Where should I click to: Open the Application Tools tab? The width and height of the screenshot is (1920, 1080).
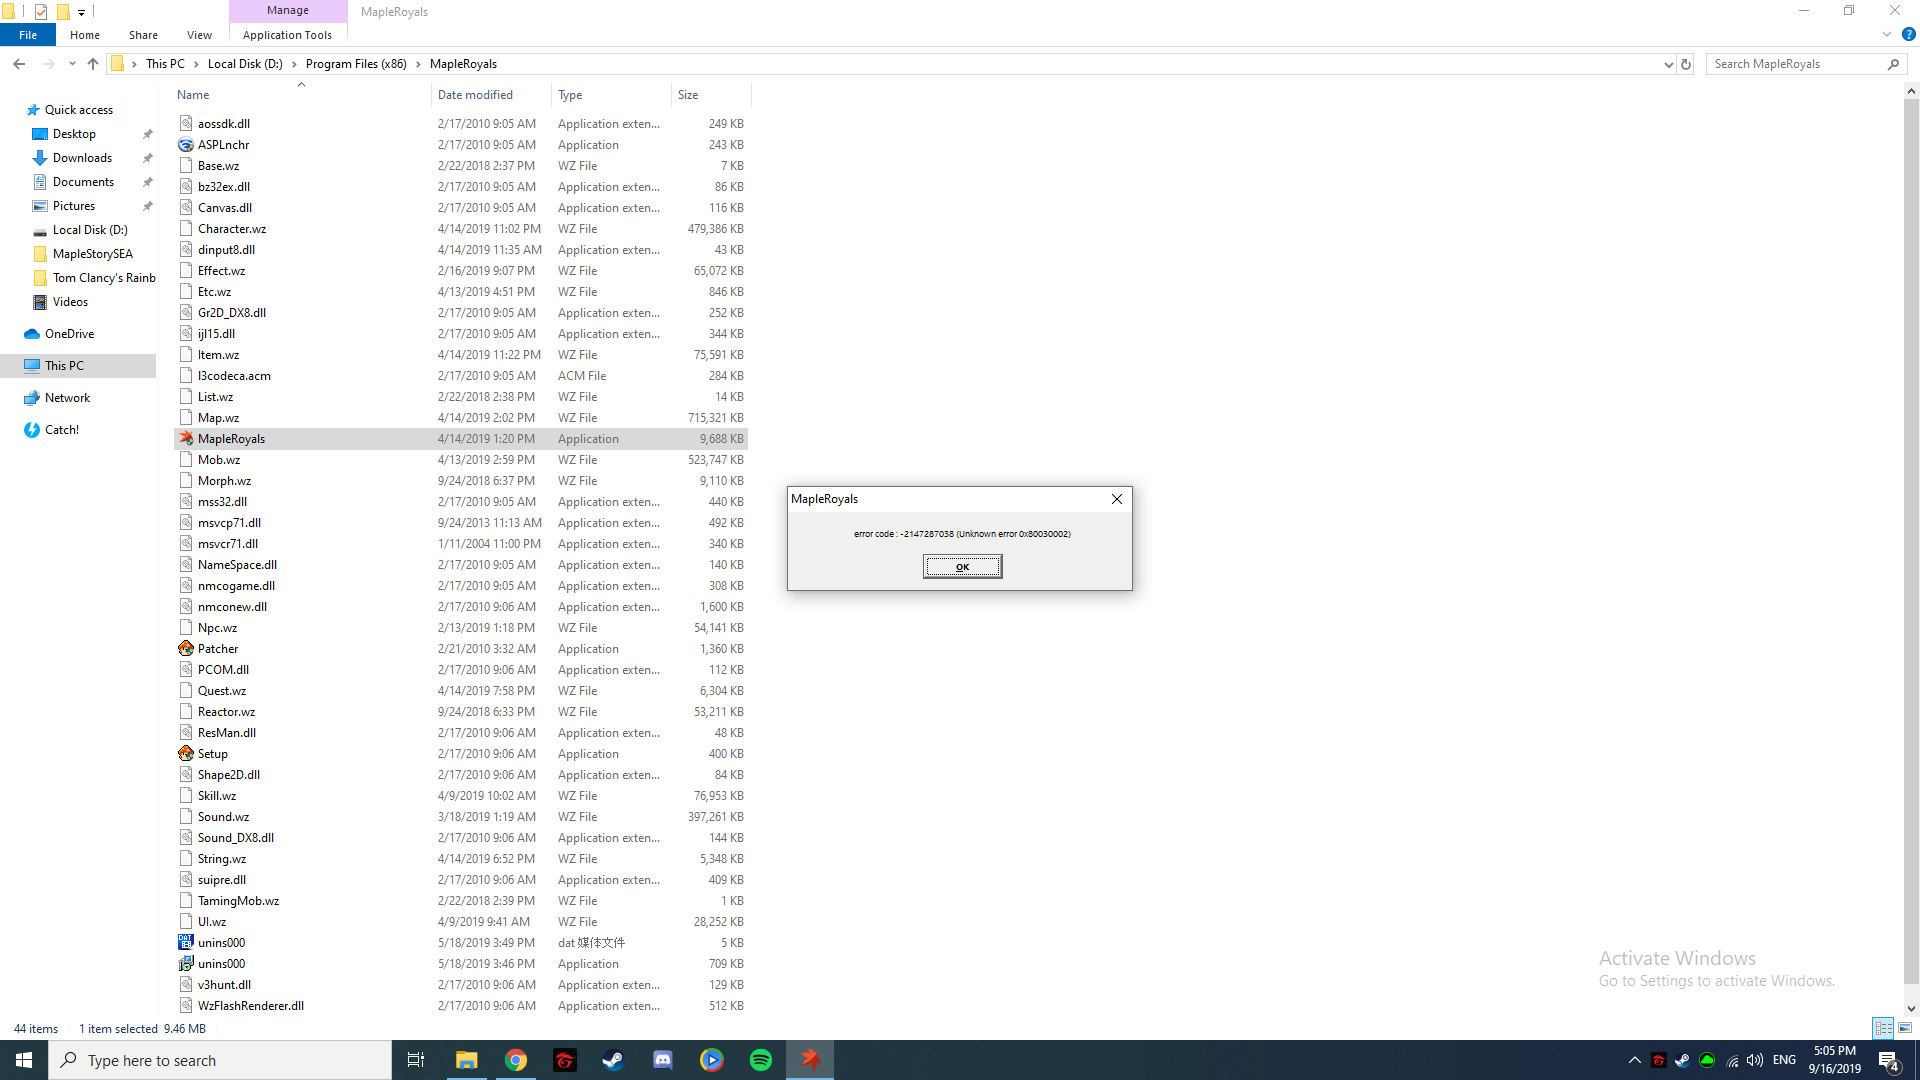click(287, 35)
